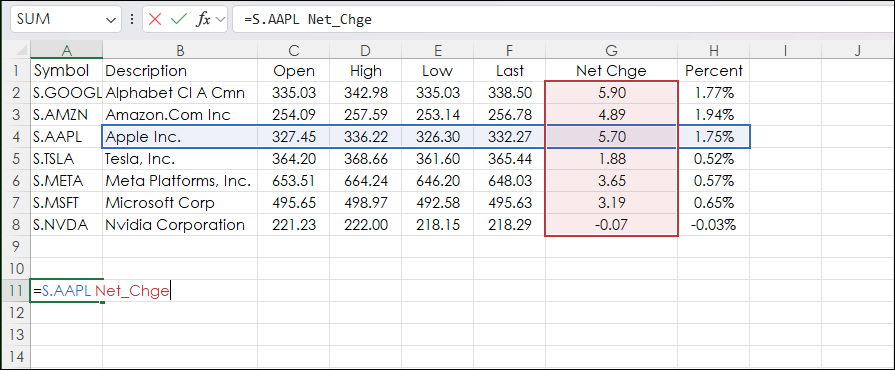The height and width of the screenshot is (370, 895).
Task: Select column D header
Action: [365, 50]
